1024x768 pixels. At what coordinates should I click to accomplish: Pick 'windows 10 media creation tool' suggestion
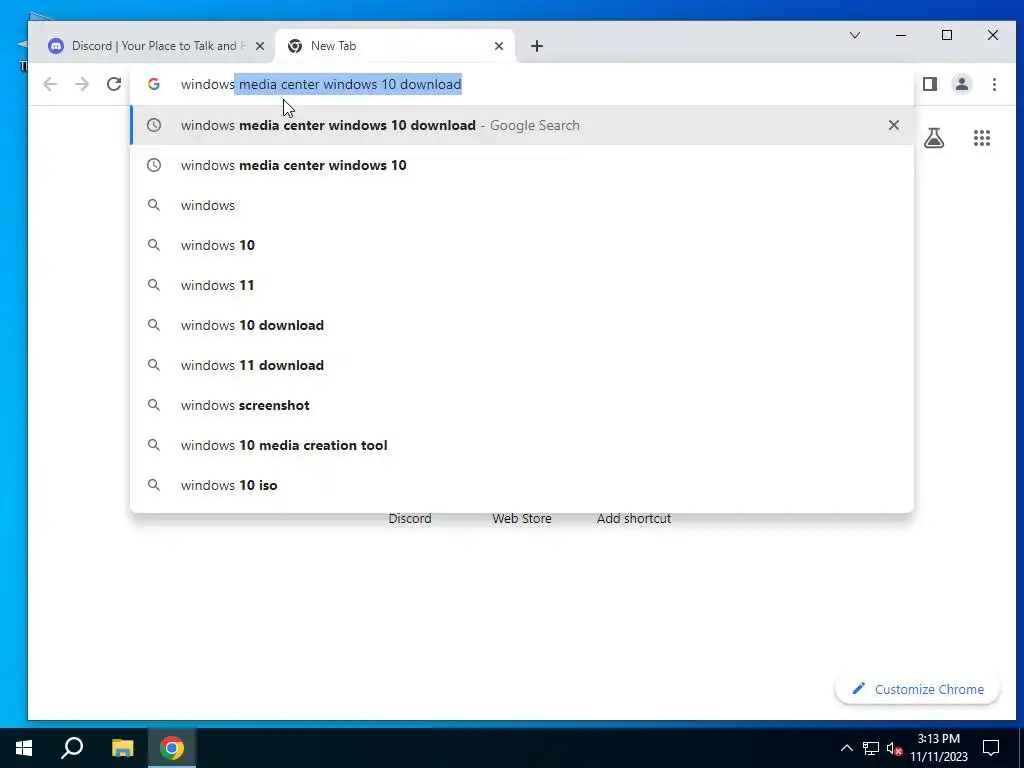click(x=522, y=445)
